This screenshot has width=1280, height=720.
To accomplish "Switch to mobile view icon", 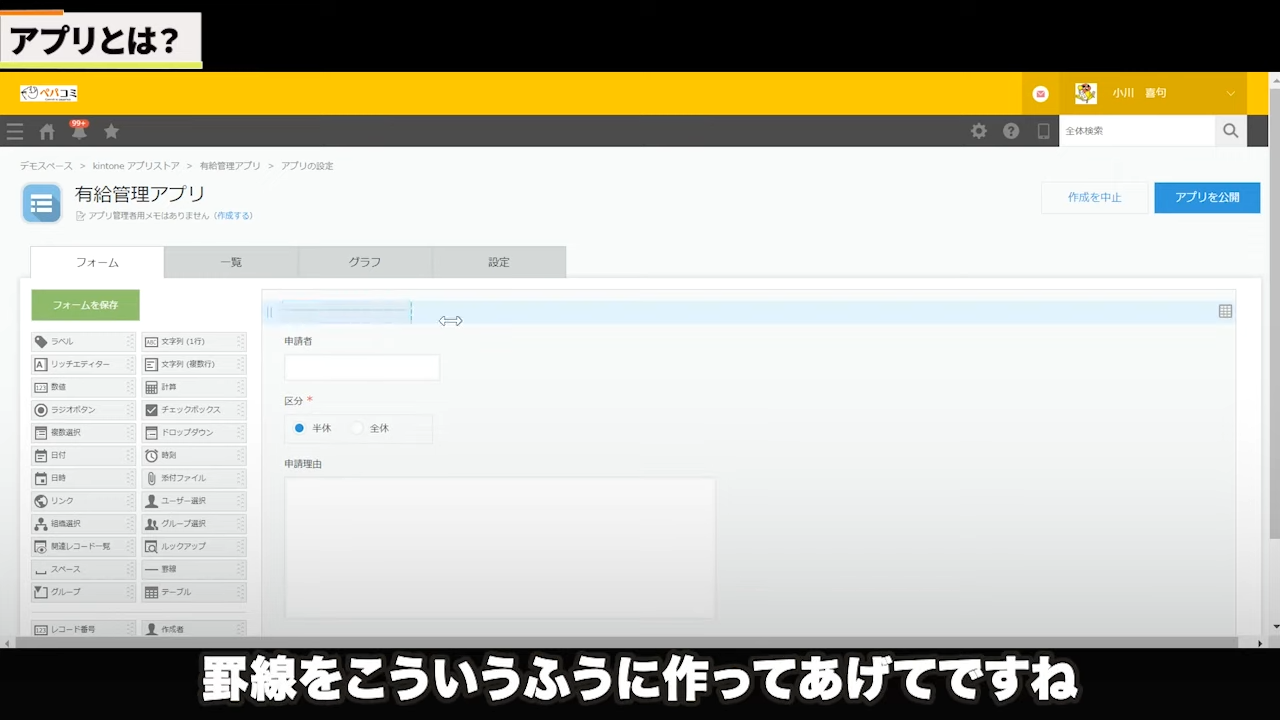I will [1043, 131].
